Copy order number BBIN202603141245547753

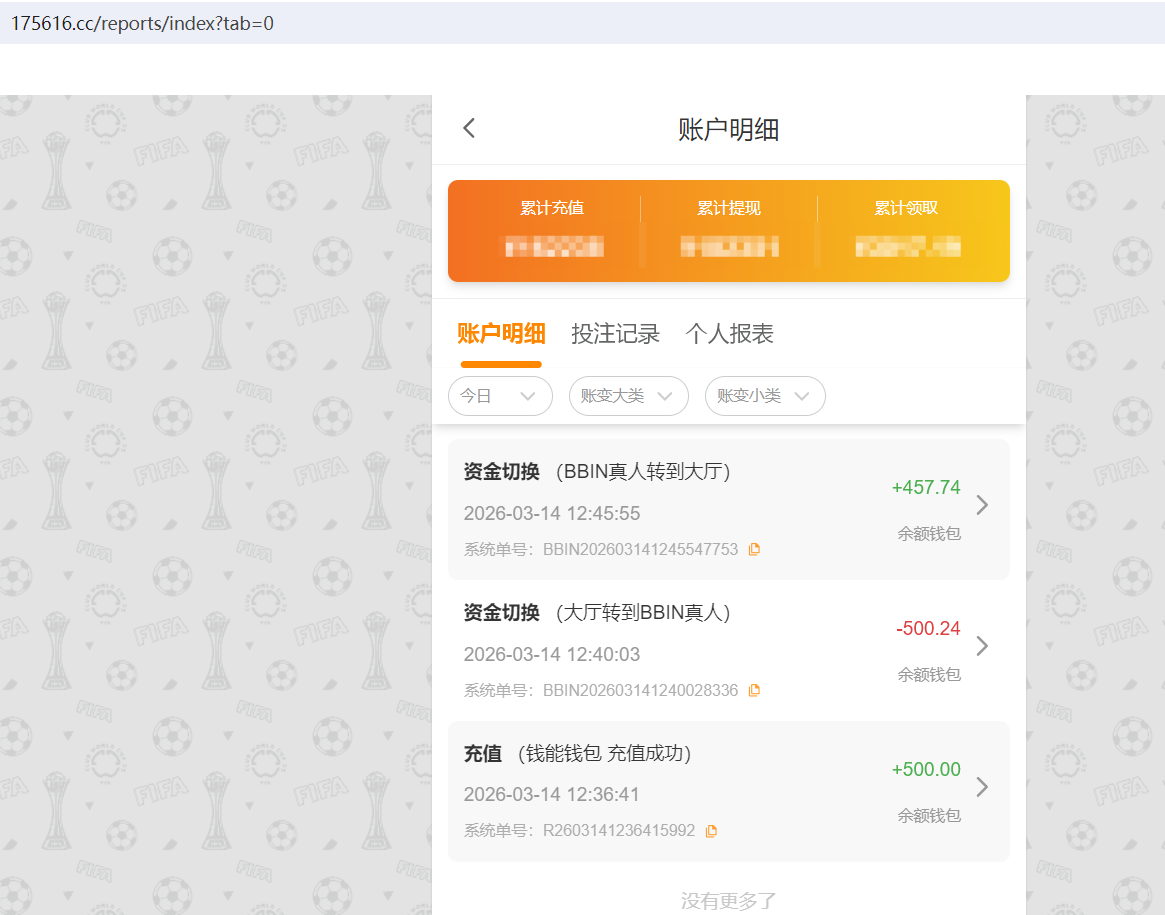[x=754, y=548]
